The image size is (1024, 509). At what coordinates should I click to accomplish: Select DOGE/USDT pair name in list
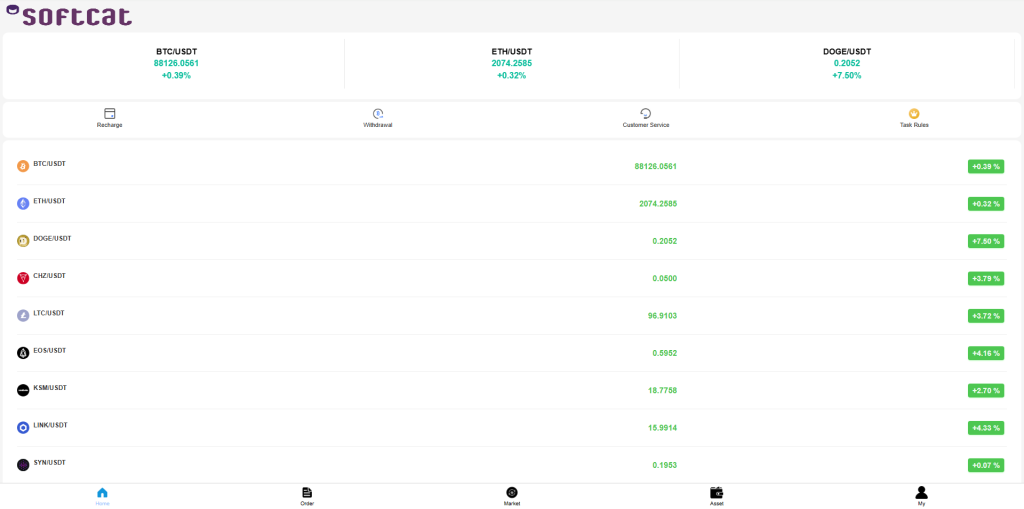coord(52,238)
